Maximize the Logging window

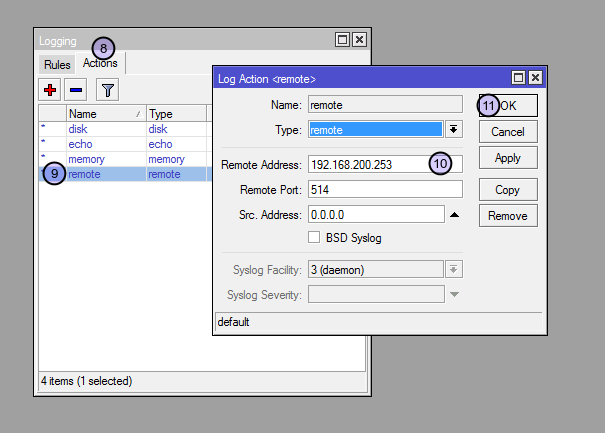pos(342,40)
